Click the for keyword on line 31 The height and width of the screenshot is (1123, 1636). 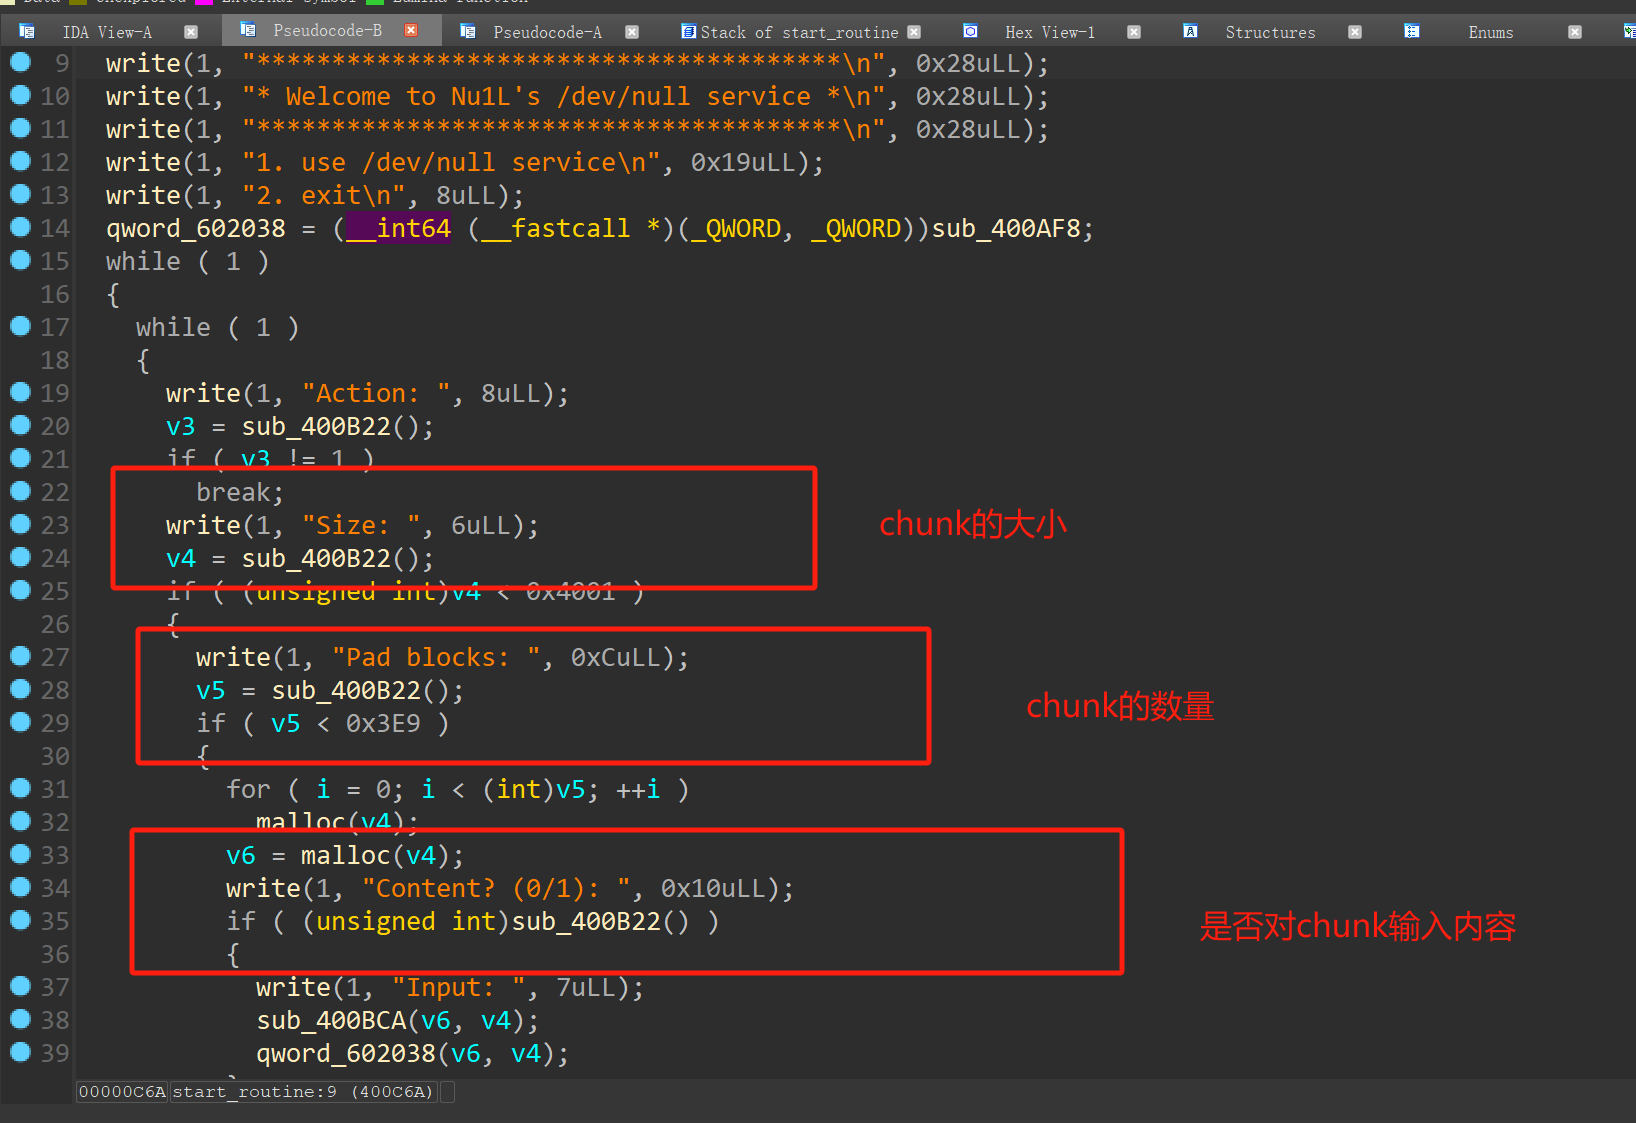click(249, 790)
